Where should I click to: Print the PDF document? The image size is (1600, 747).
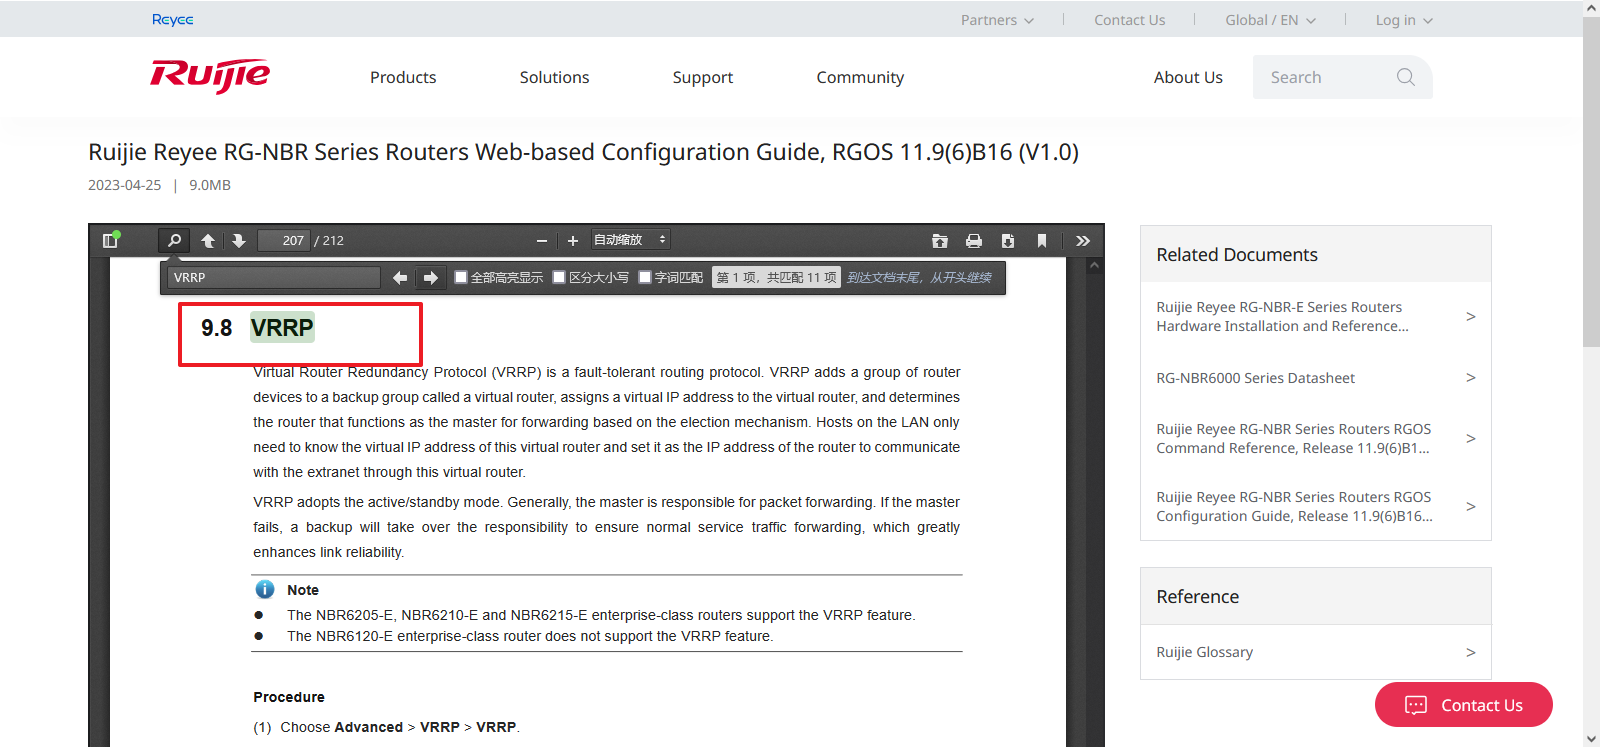tap(974, 240)
